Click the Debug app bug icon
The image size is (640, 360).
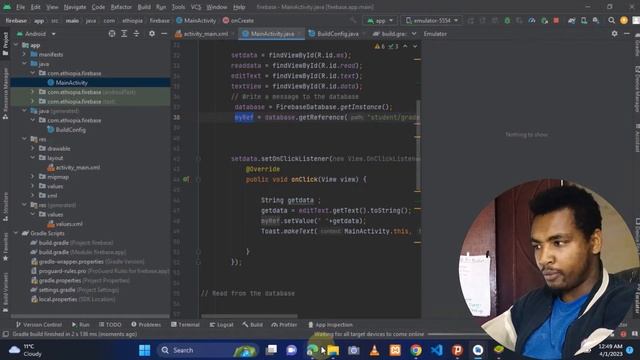507,20
